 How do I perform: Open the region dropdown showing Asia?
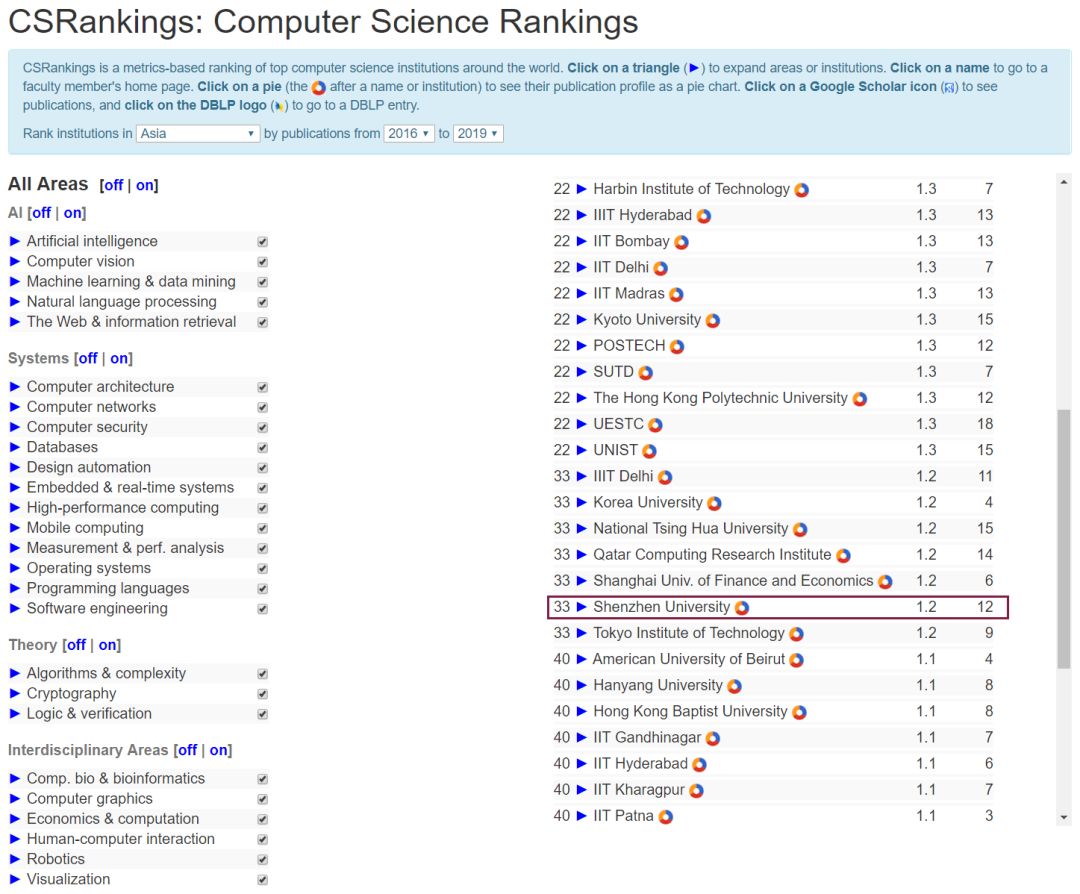[198, 134]
